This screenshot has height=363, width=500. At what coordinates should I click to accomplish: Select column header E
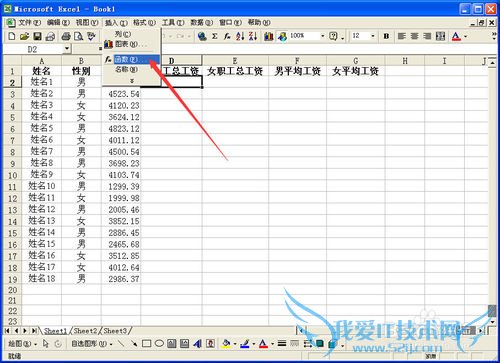click(235, 61)
